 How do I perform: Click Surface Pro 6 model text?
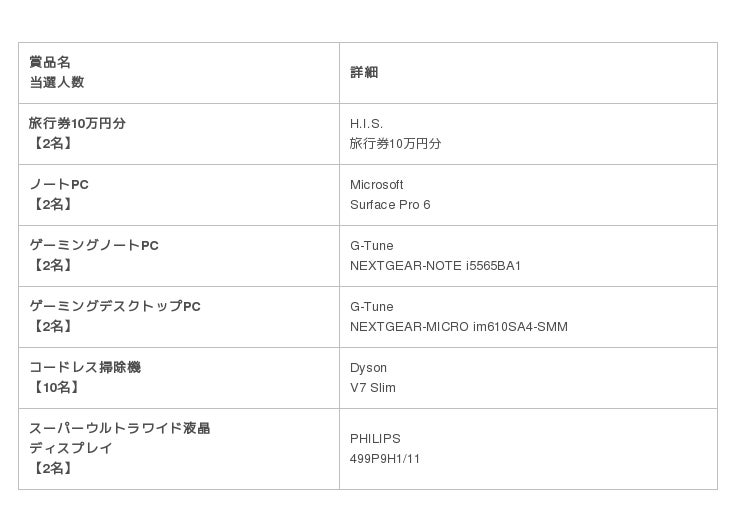[x=390, y=205]
